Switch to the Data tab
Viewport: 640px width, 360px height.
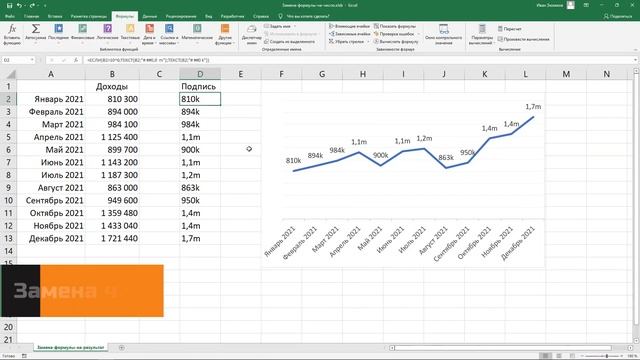click(x=150, y=16)
